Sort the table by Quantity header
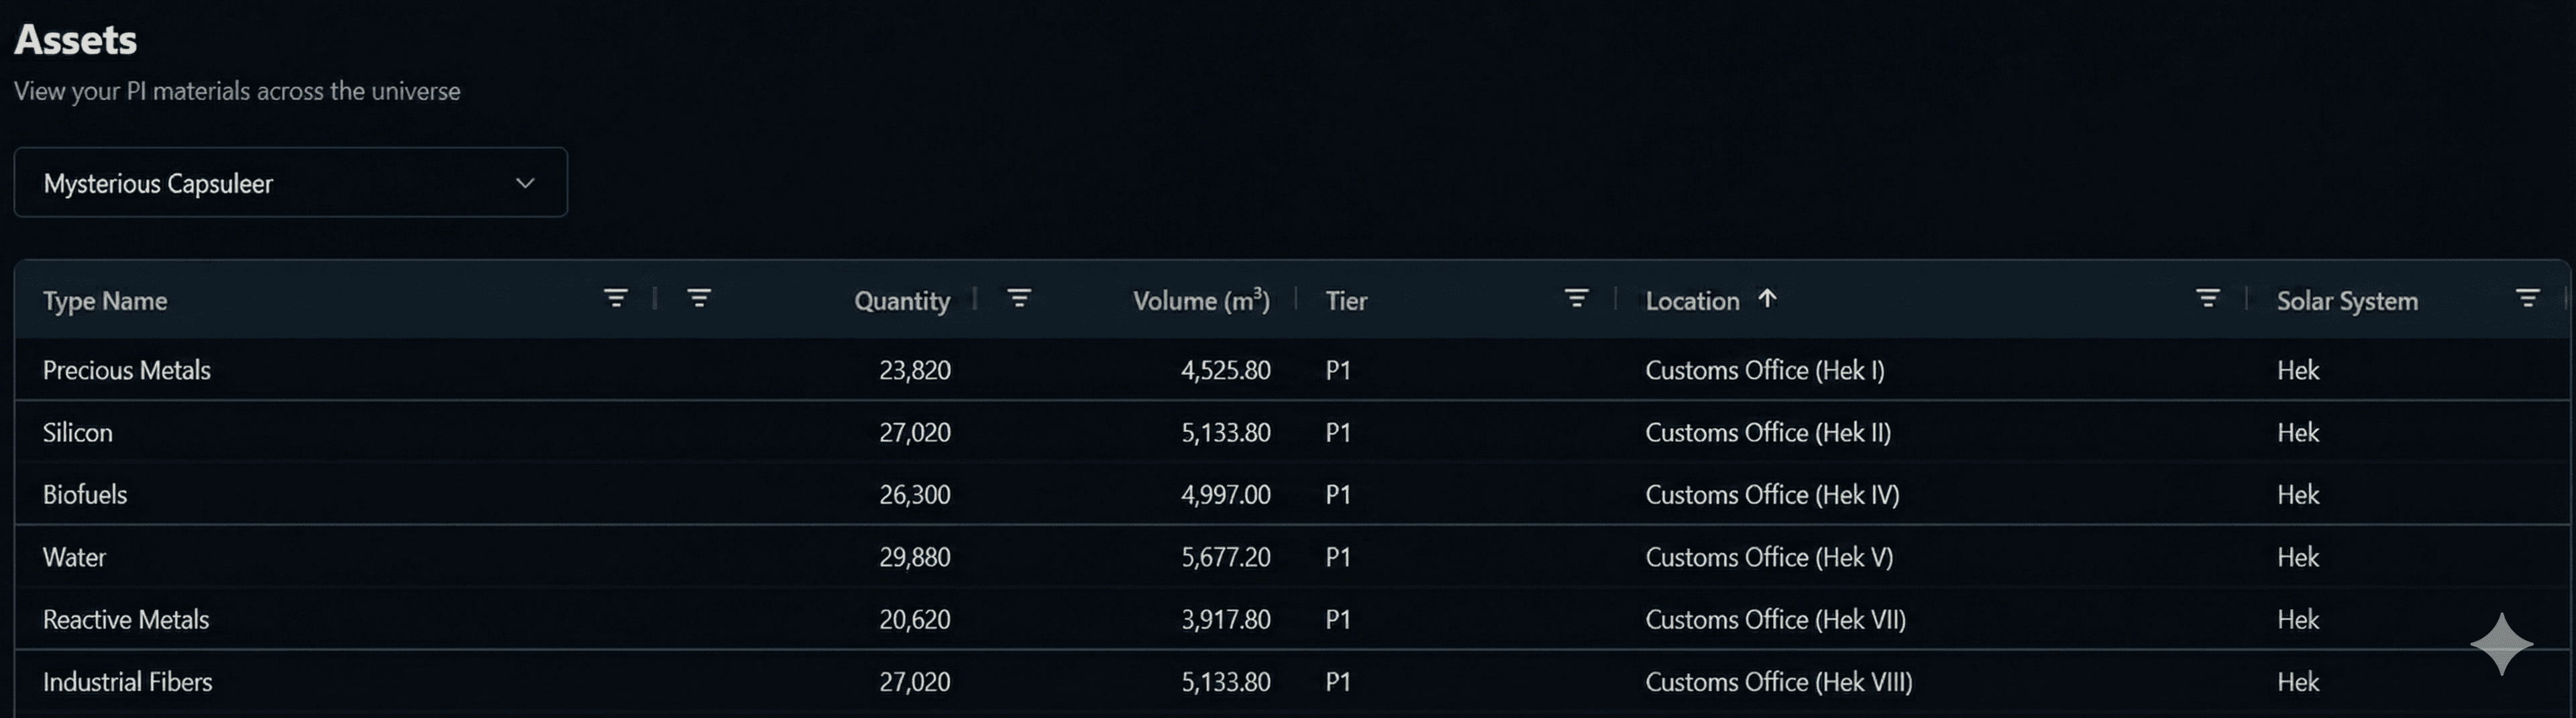This screenshot has width=2576, height=718. [900, 300]
